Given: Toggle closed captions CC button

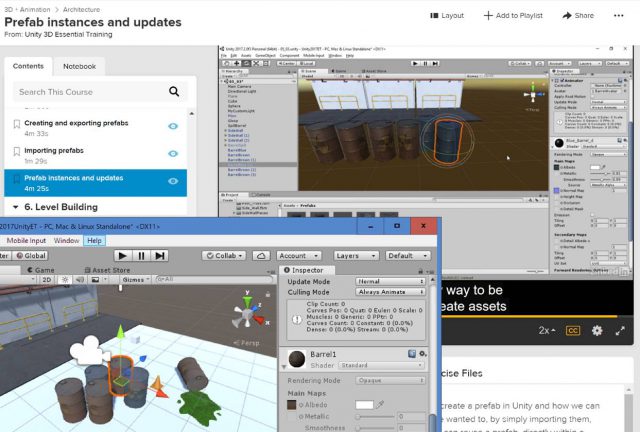Looking at the screenshot, I should point(573,330).
